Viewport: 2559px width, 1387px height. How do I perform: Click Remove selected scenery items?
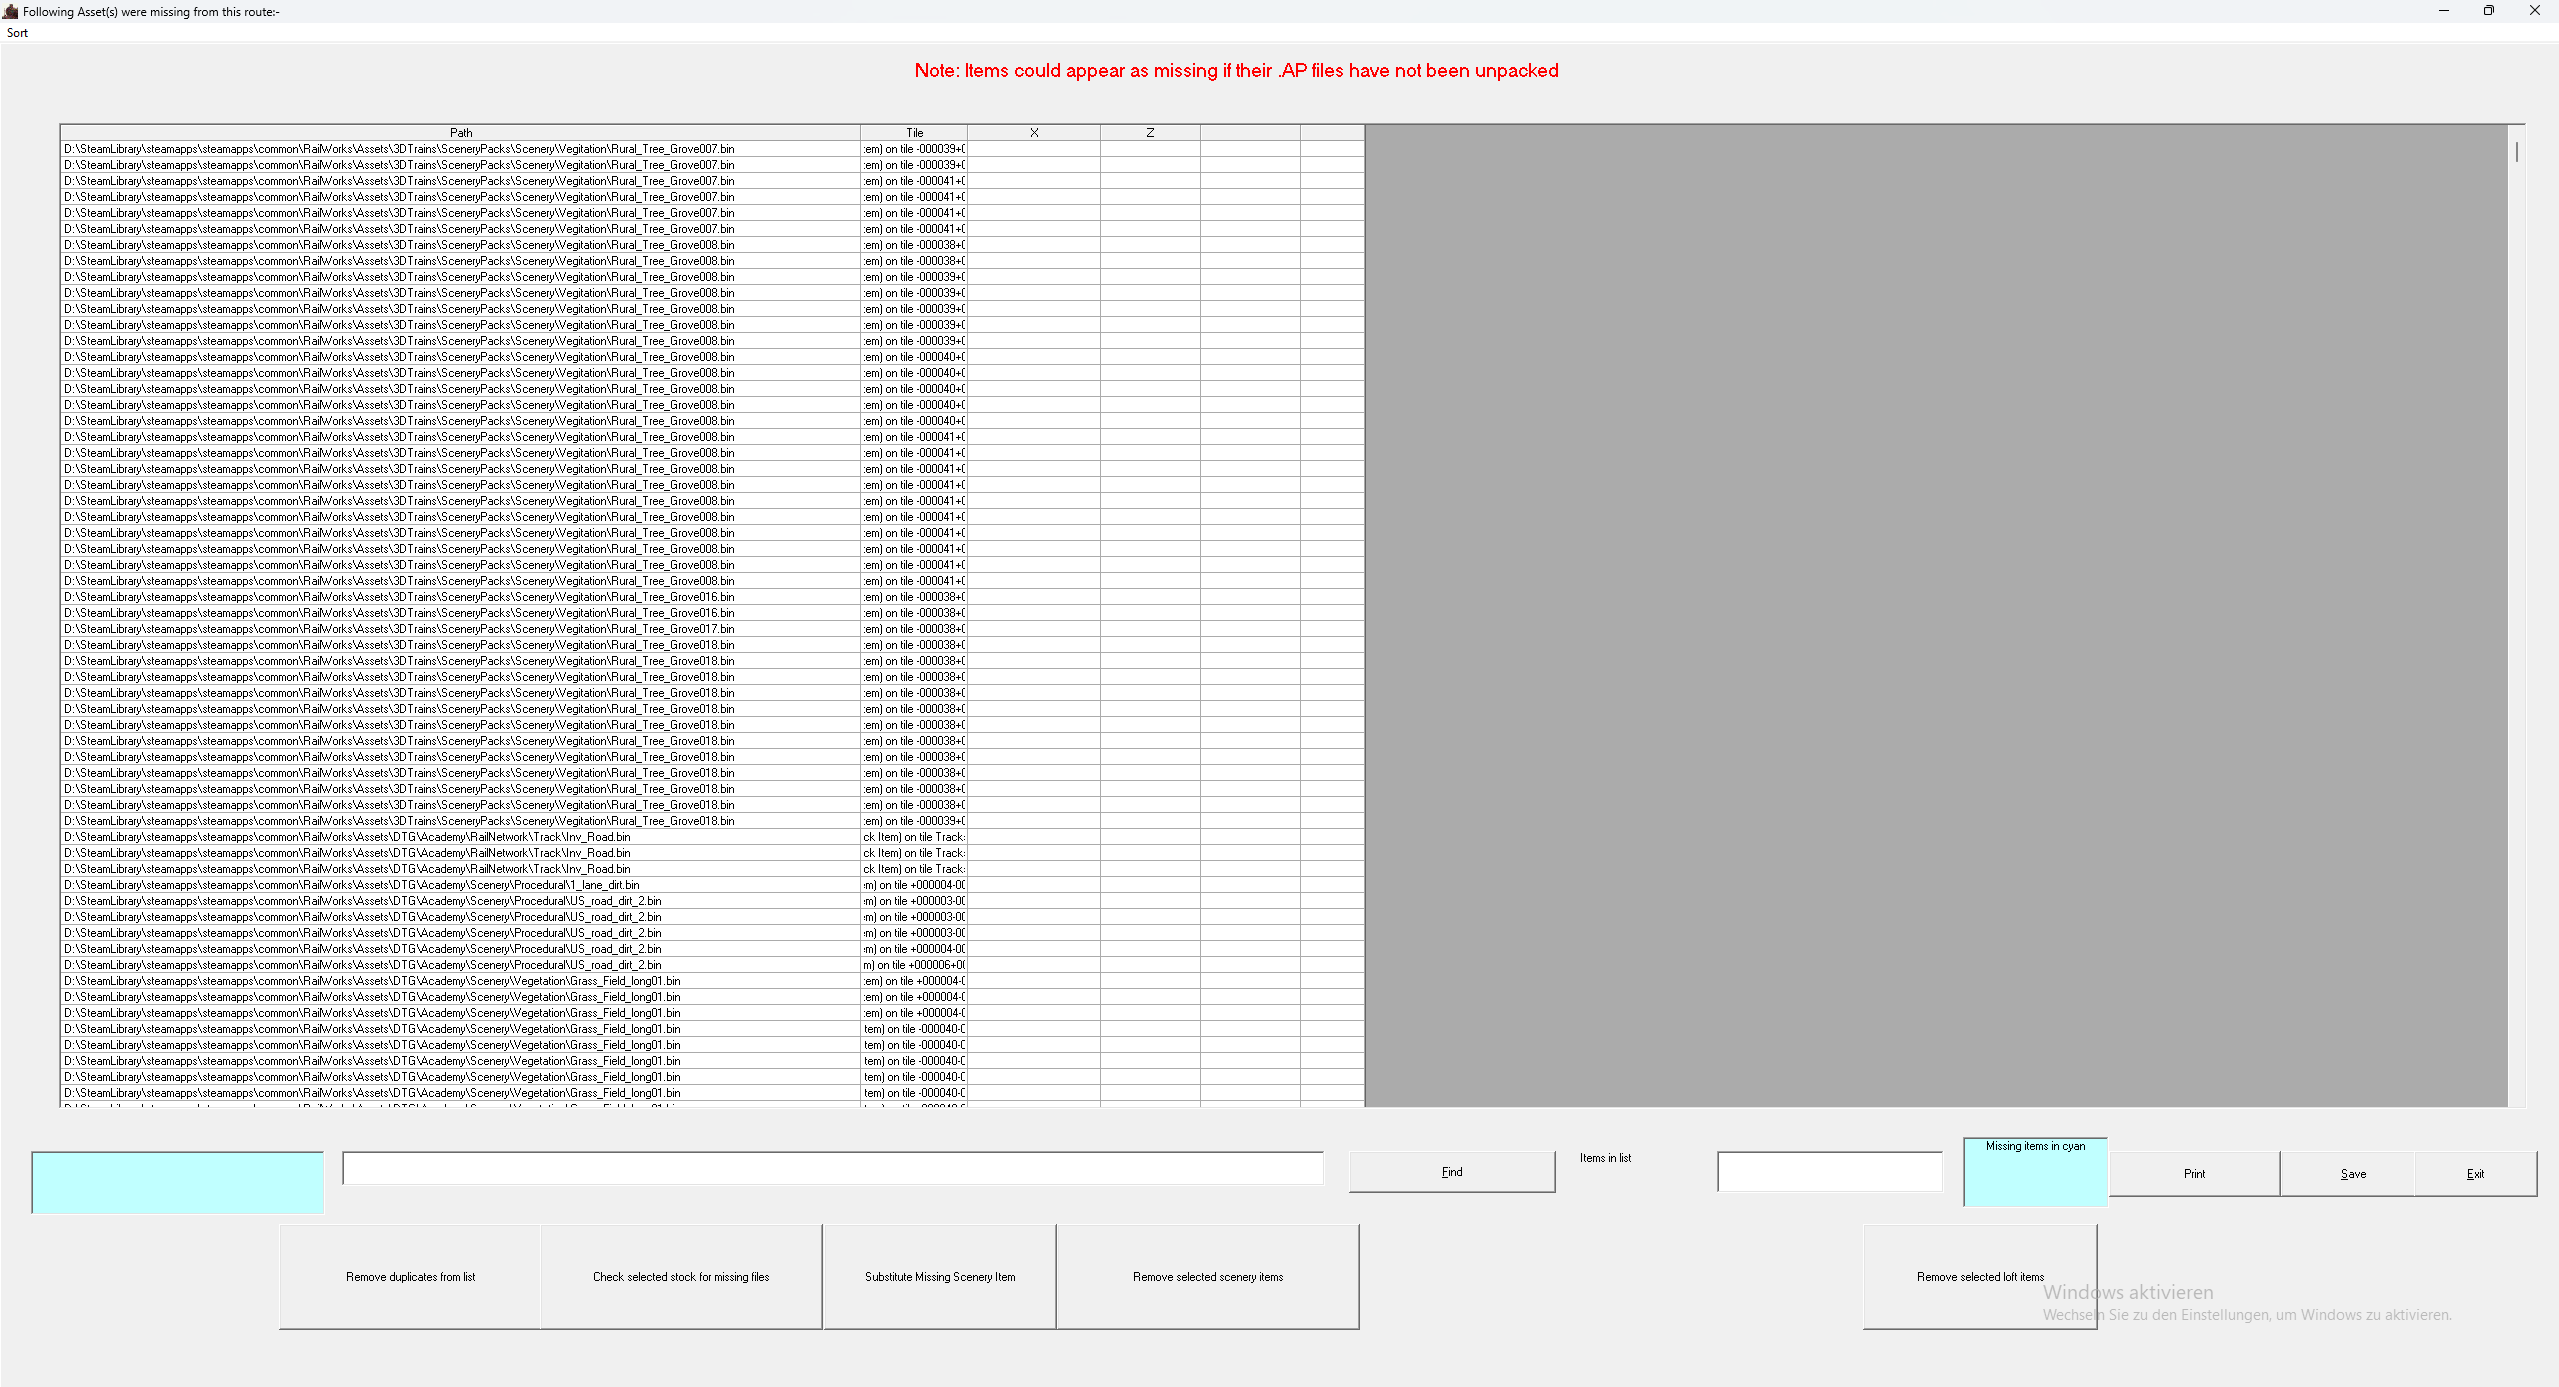click(x=1207, y=1277)
